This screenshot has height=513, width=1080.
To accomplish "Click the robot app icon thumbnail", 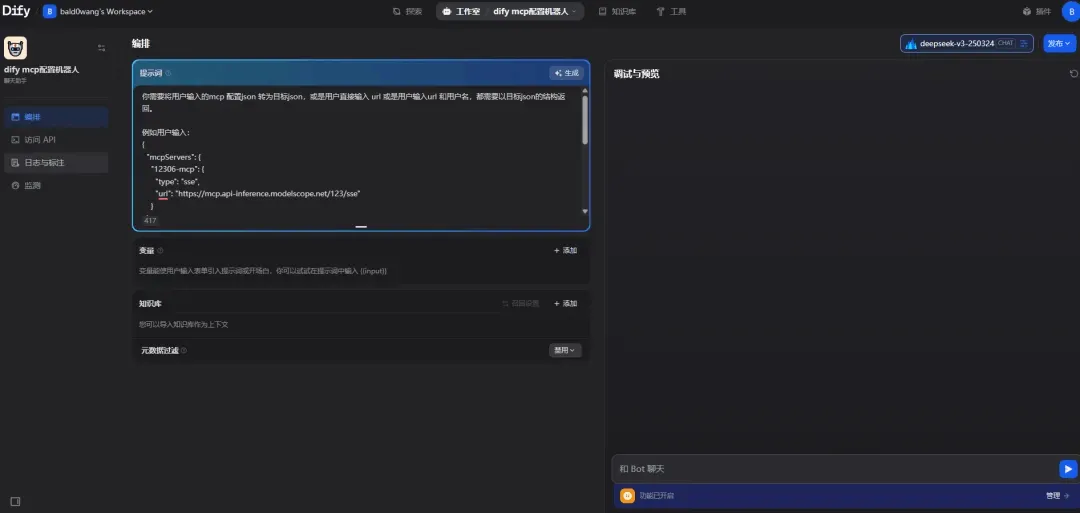I will [x=15, y=48].
